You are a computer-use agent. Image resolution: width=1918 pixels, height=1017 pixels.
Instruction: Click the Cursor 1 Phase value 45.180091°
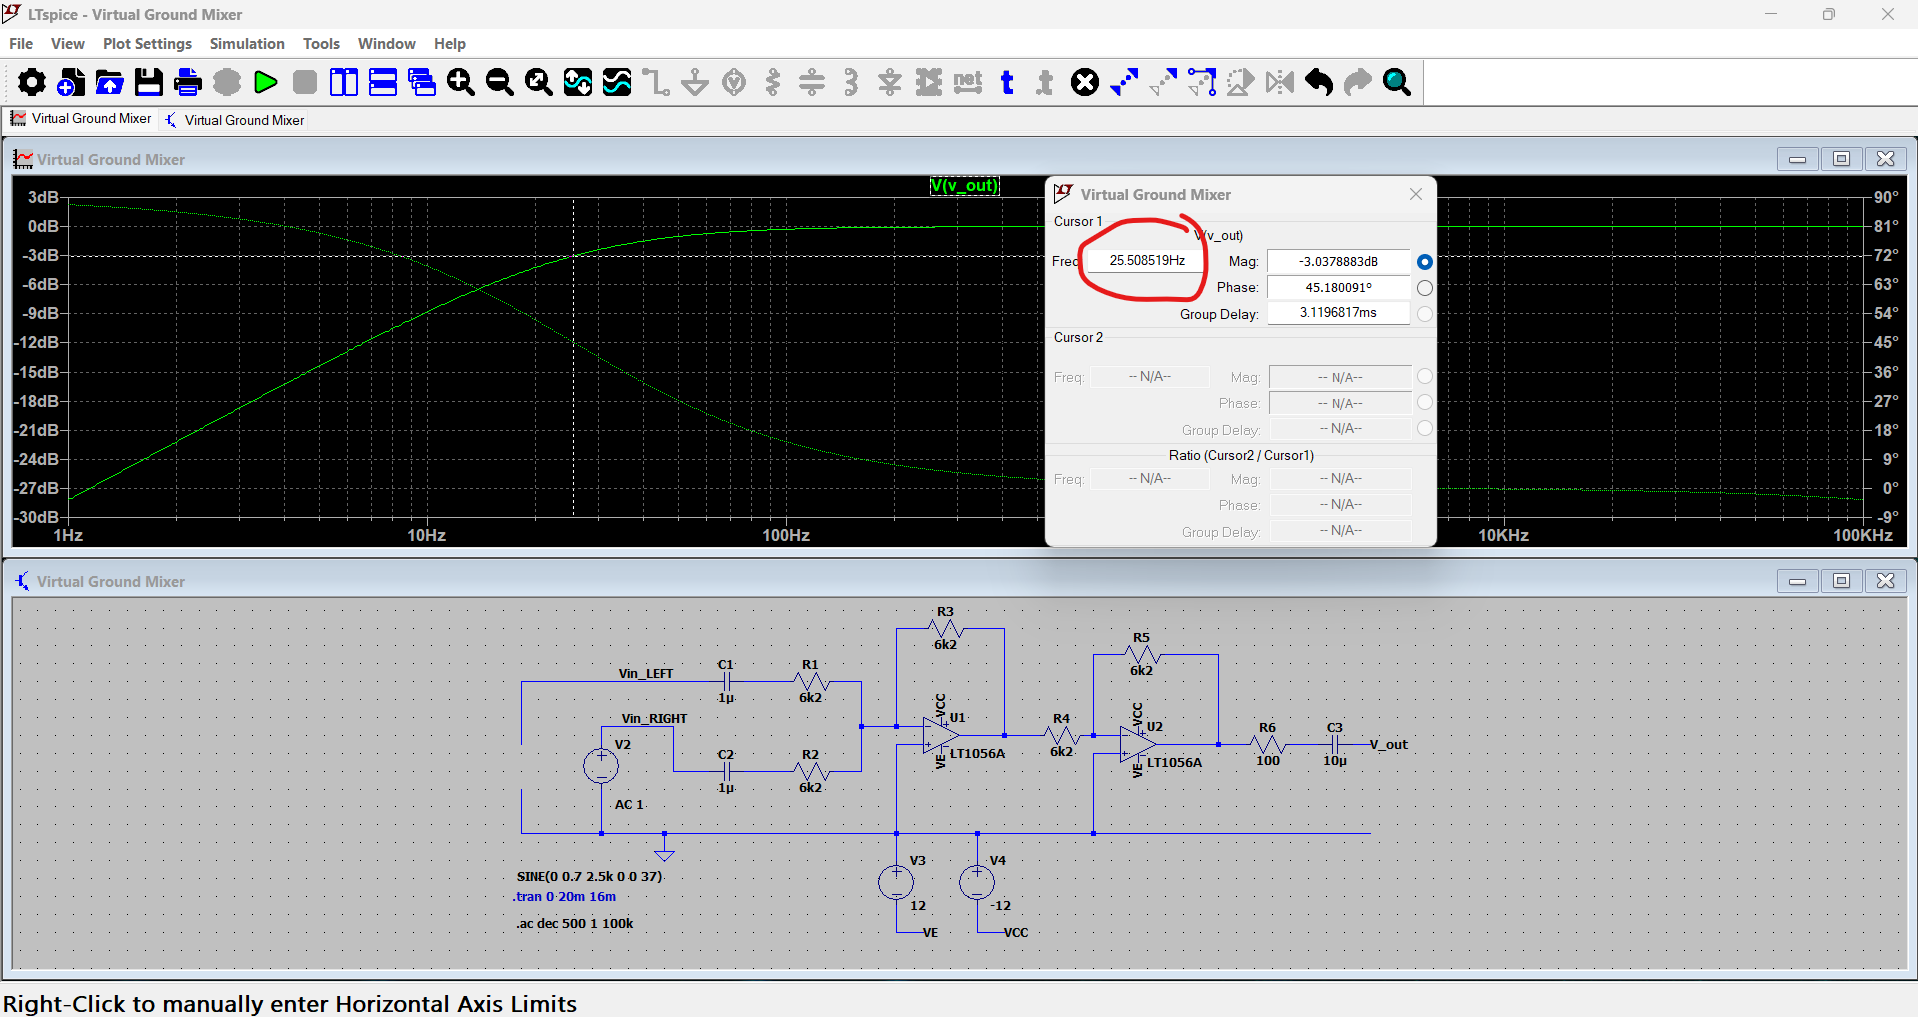pyautogui.click(x=1338, y=288)
